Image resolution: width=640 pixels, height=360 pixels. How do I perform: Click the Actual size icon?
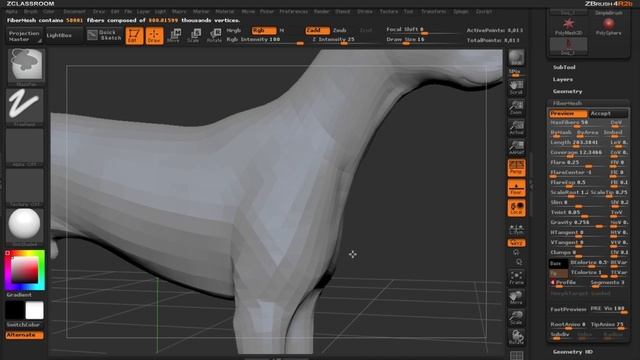[x=516, y=127]
